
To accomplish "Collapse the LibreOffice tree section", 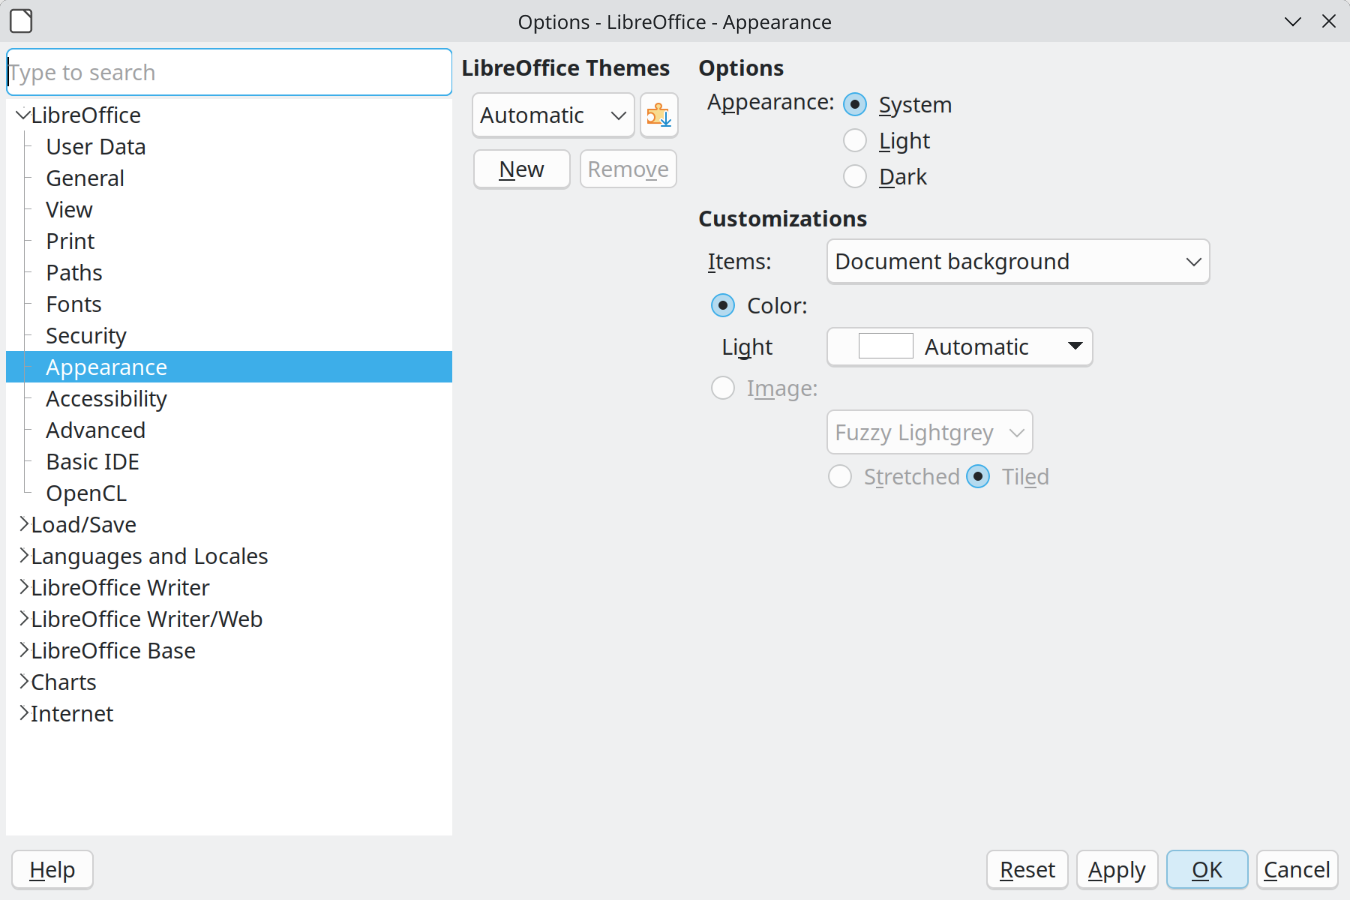I will tap(22, 115).
